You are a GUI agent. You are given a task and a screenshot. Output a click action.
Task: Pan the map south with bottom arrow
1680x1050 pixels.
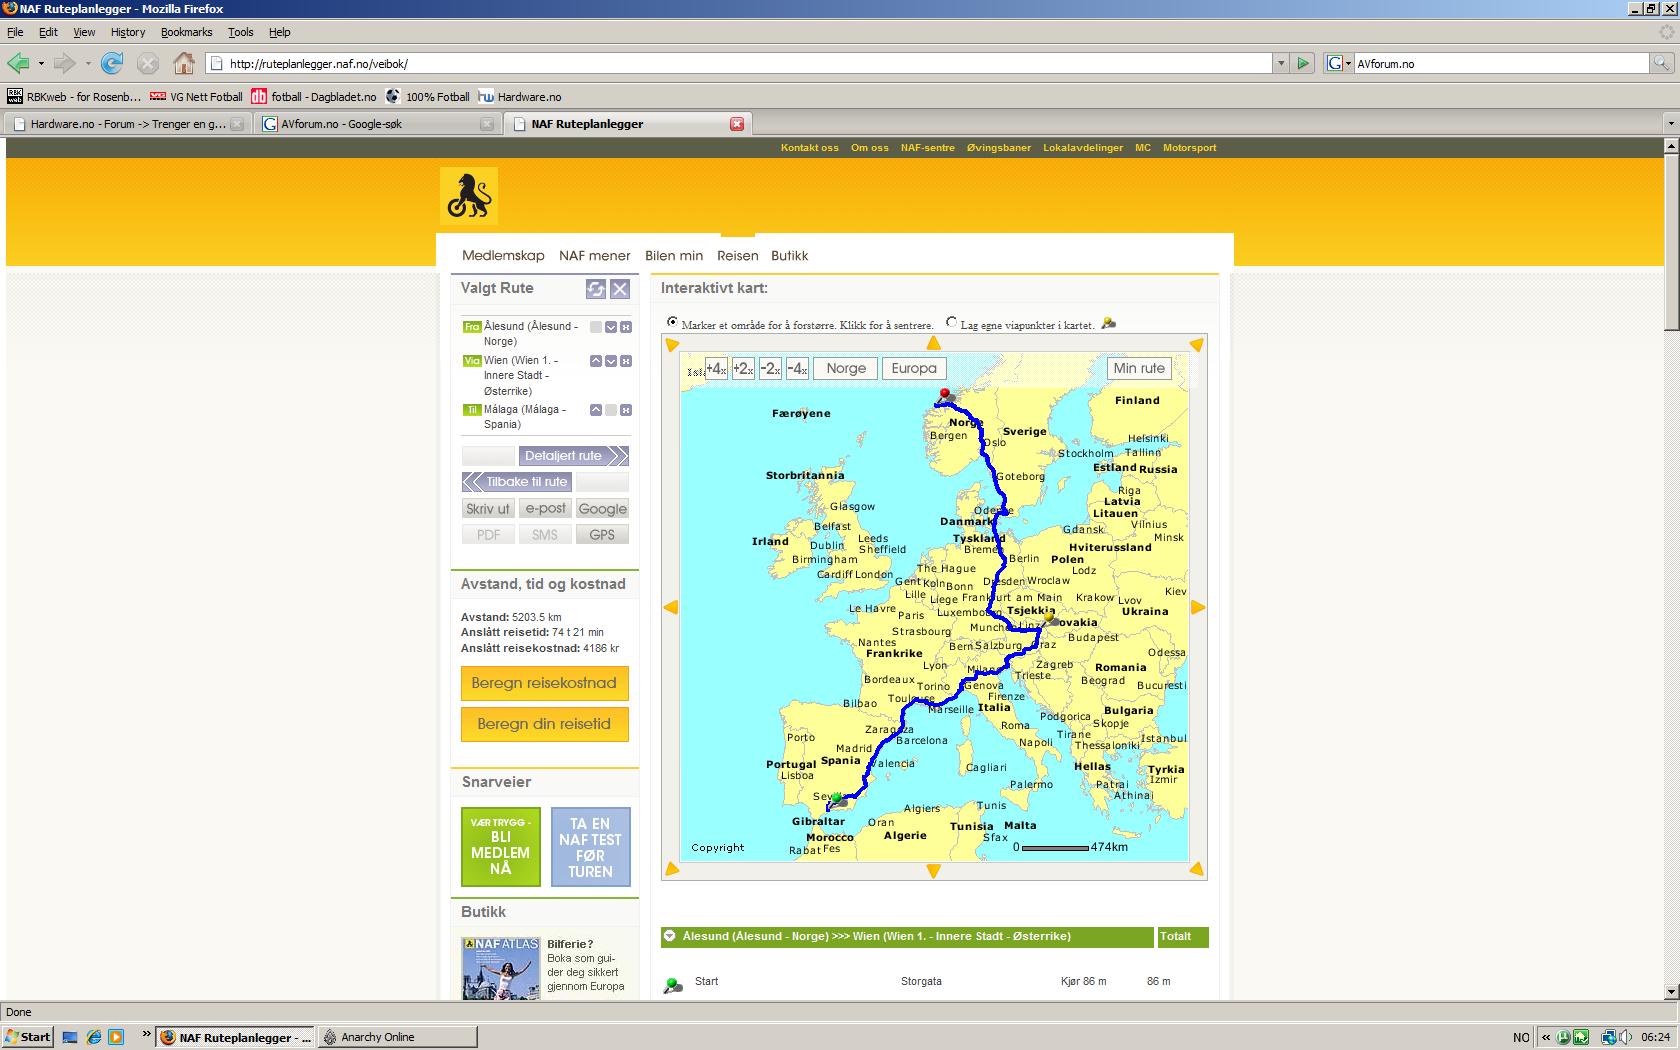tap(934, 871)
